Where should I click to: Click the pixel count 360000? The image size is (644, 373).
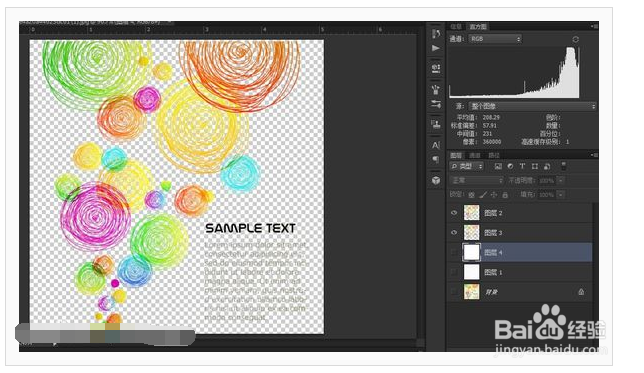point(492,142)
